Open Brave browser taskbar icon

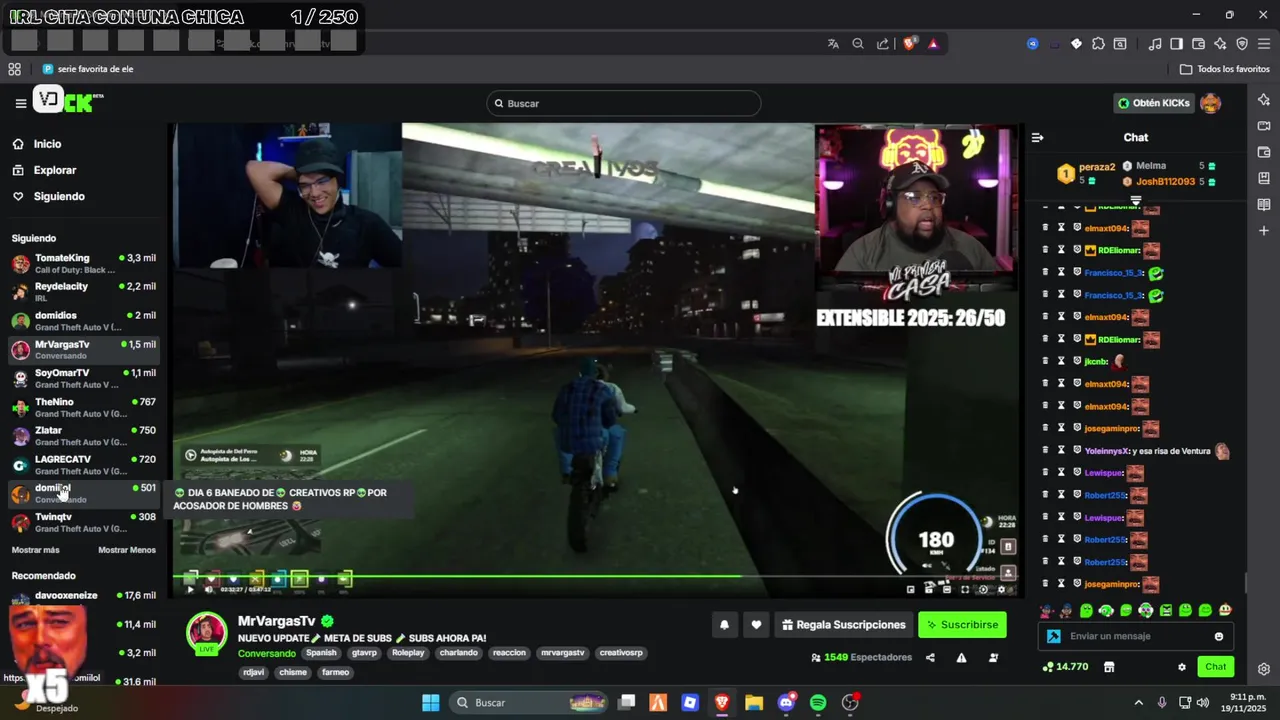721,703
